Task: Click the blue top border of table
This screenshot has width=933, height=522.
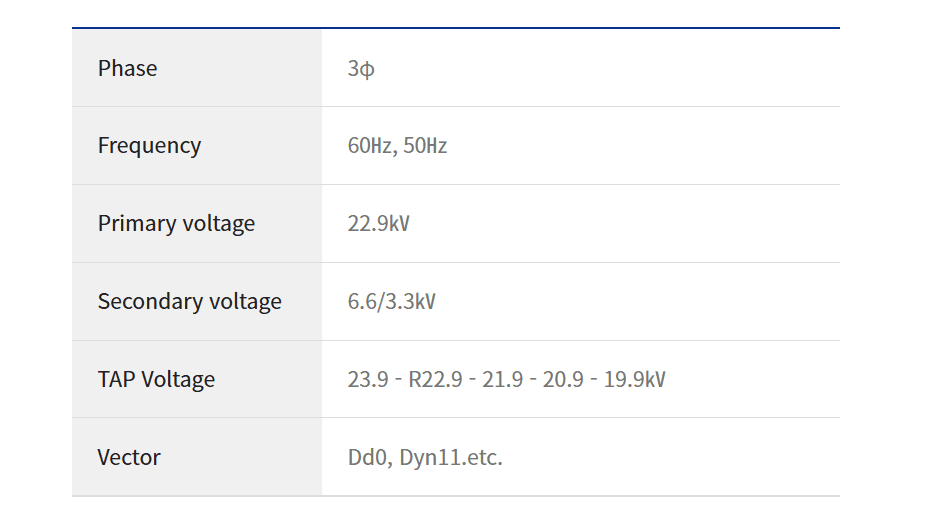Action: click(456, 27)
